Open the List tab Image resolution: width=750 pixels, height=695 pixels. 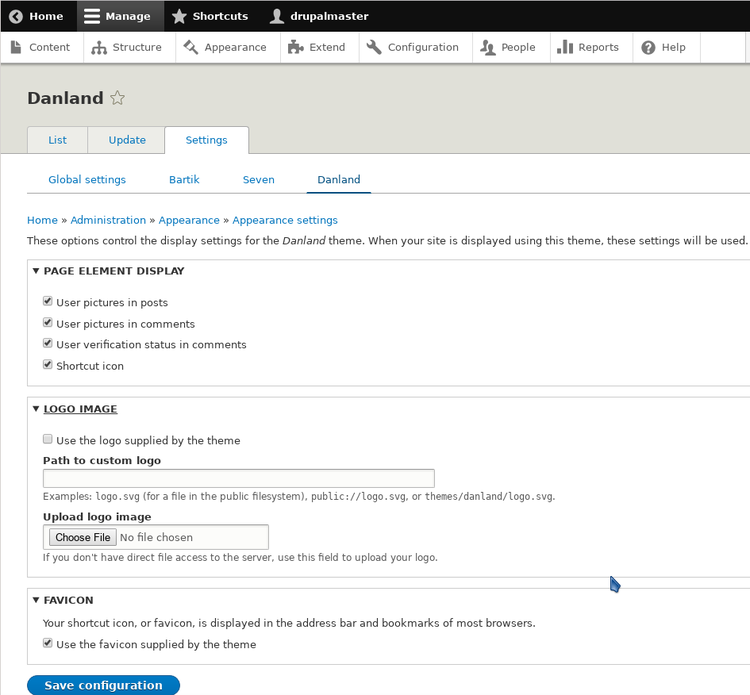[x=57, y=140]
